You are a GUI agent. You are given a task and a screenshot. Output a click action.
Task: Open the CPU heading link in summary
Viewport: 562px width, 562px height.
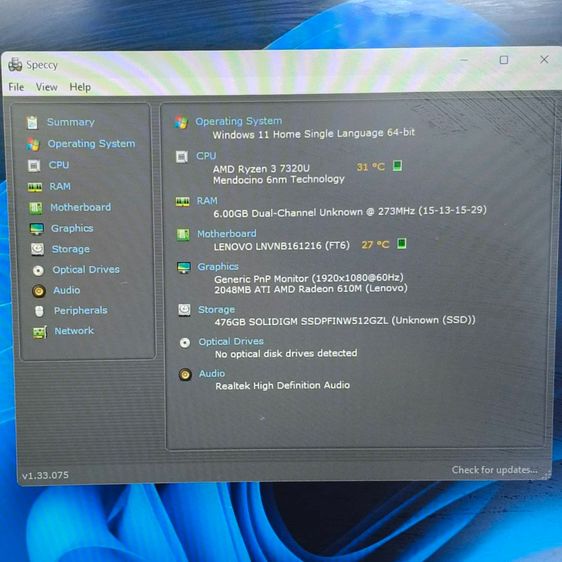[206, 156]
